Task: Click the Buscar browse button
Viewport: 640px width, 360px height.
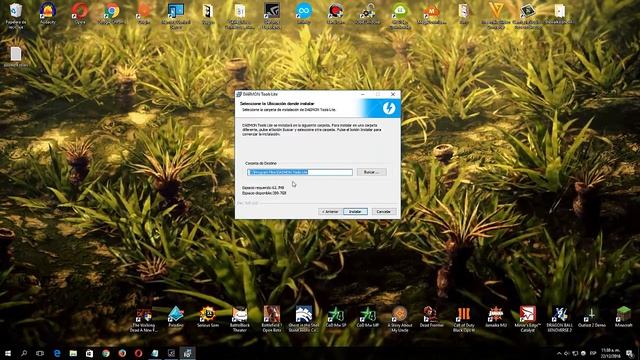Action: point(371,172)
